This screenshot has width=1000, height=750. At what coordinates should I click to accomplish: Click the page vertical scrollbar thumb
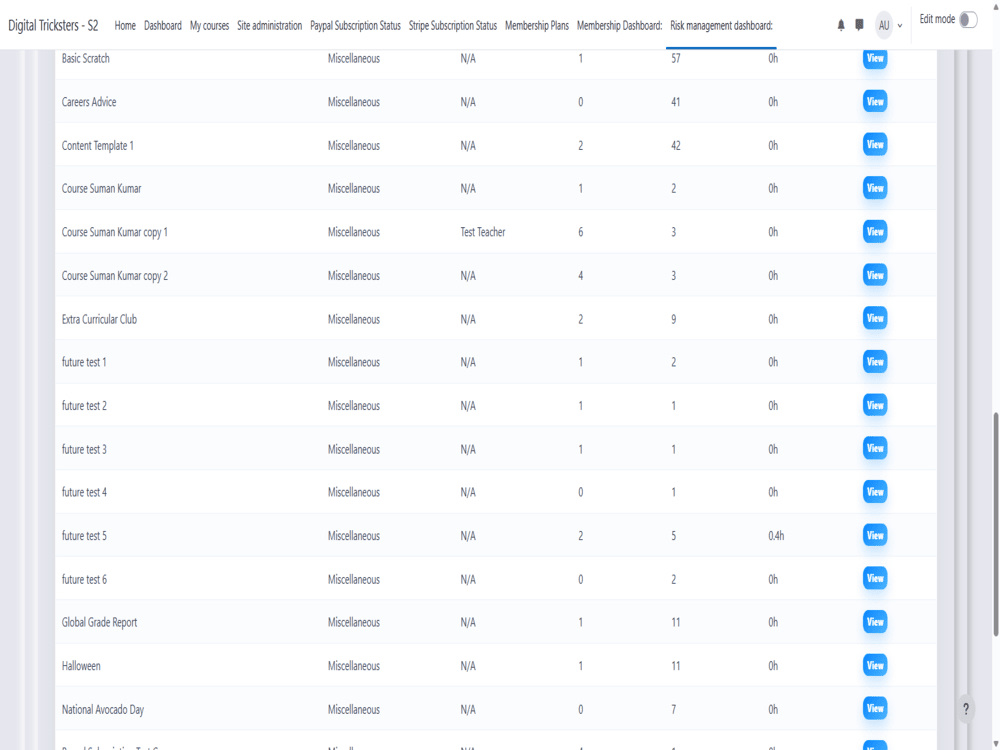pyautogui.click(x=996, y=524)
